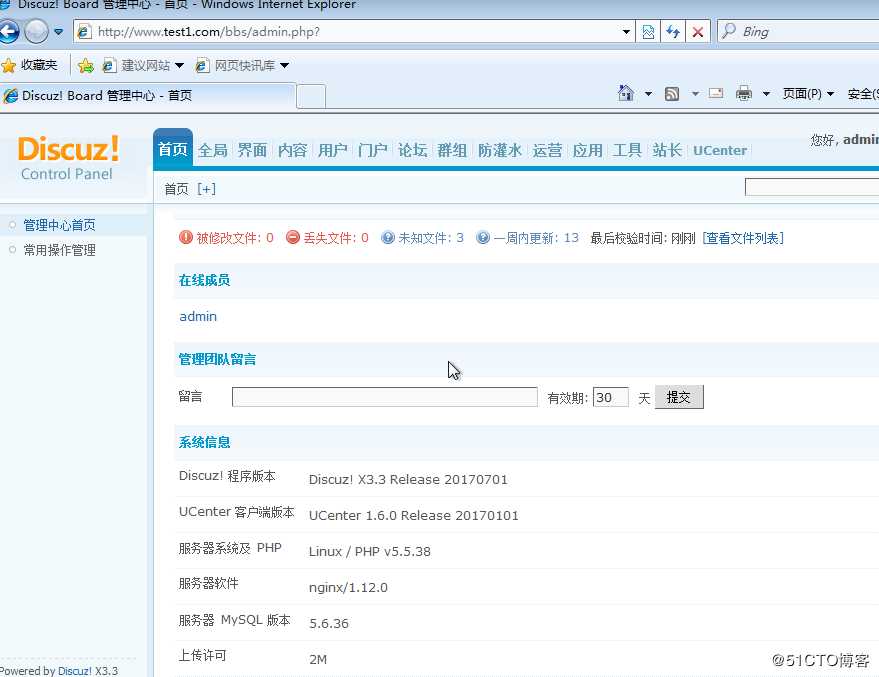The width and height of the screenshot is (879, 677).
Task: Click the Print icon
Action: click(x=744, y=93)
